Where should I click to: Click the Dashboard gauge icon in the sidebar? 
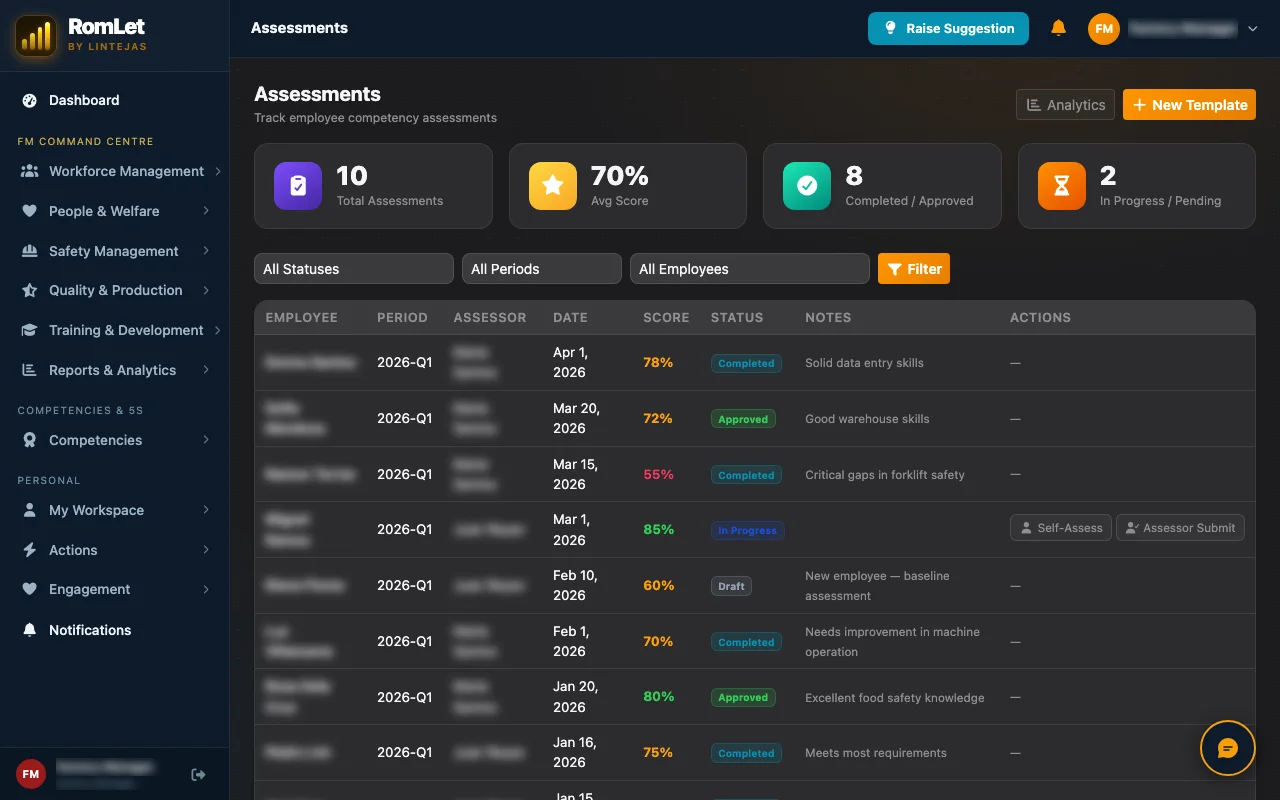29,100
